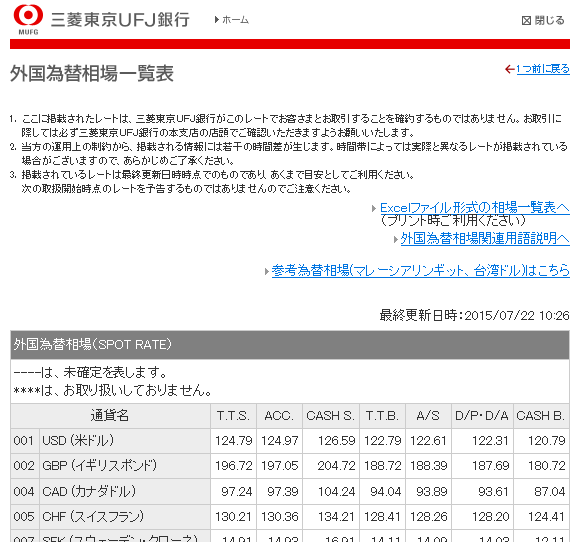Open the 1つ前に戻る link
The width and height of the screenshot is (583, 542).
click(543, 69)
